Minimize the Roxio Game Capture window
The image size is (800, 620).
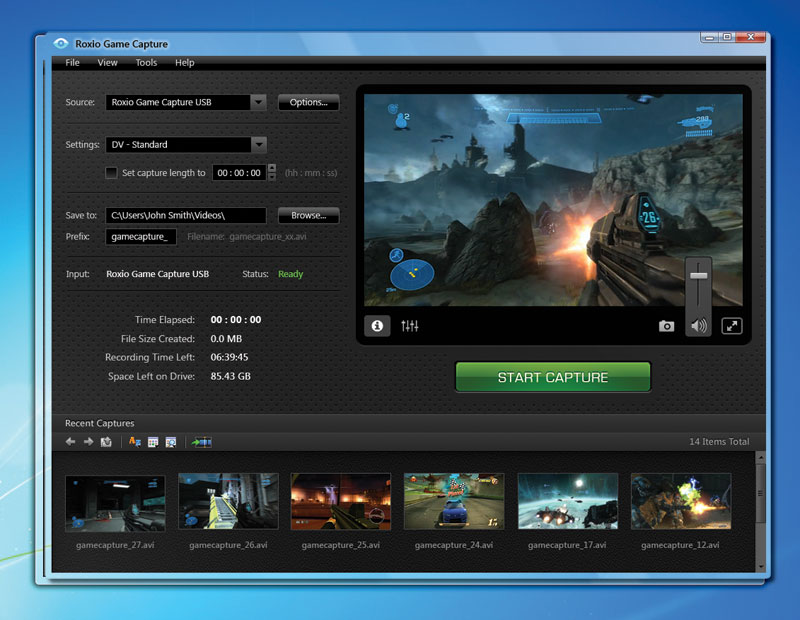(x=710, y=37)
